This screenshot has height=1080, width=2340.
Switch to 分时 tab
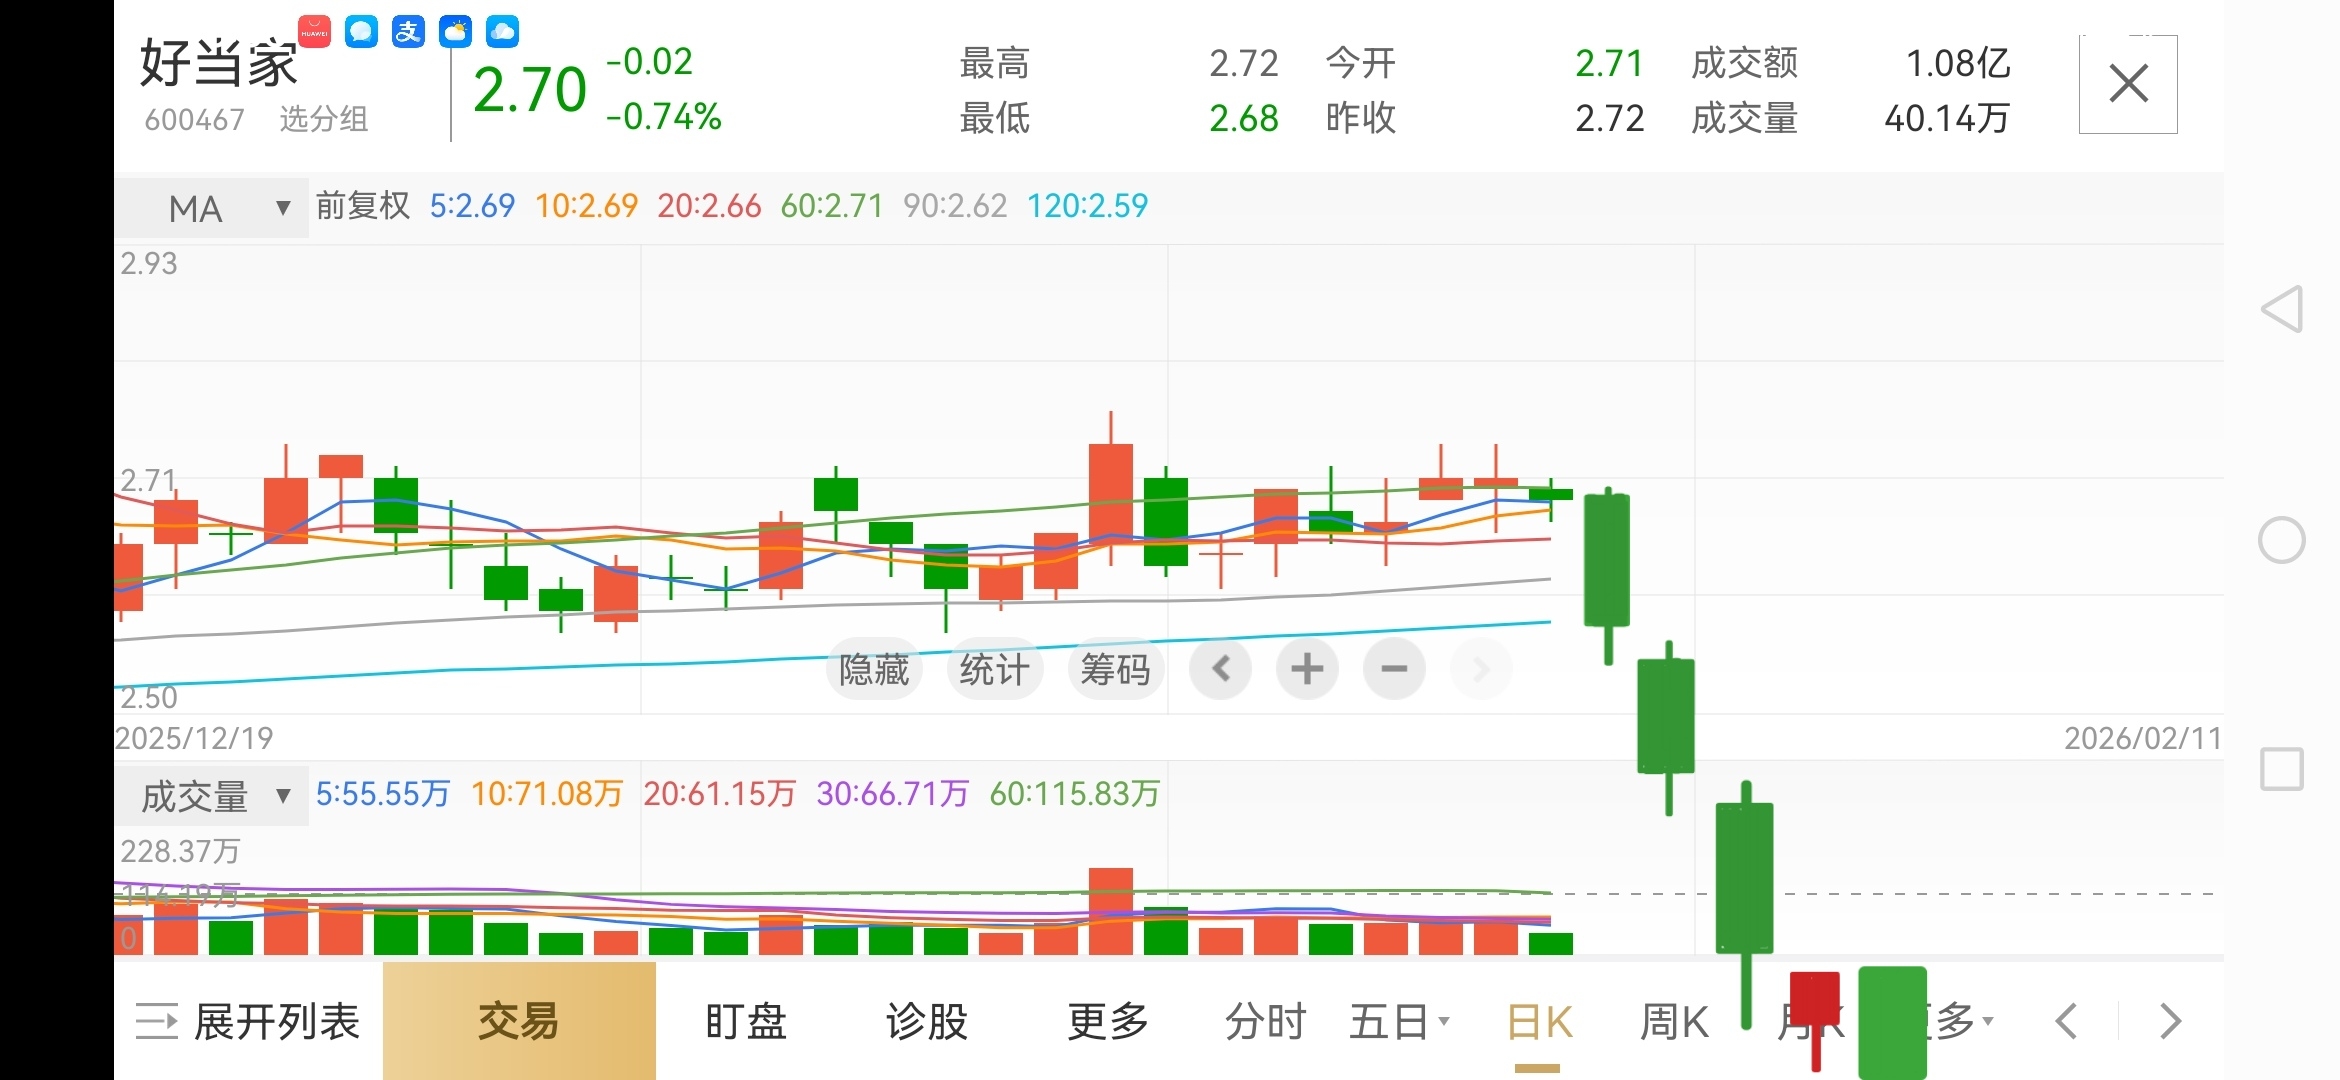coord(1265,1021)
